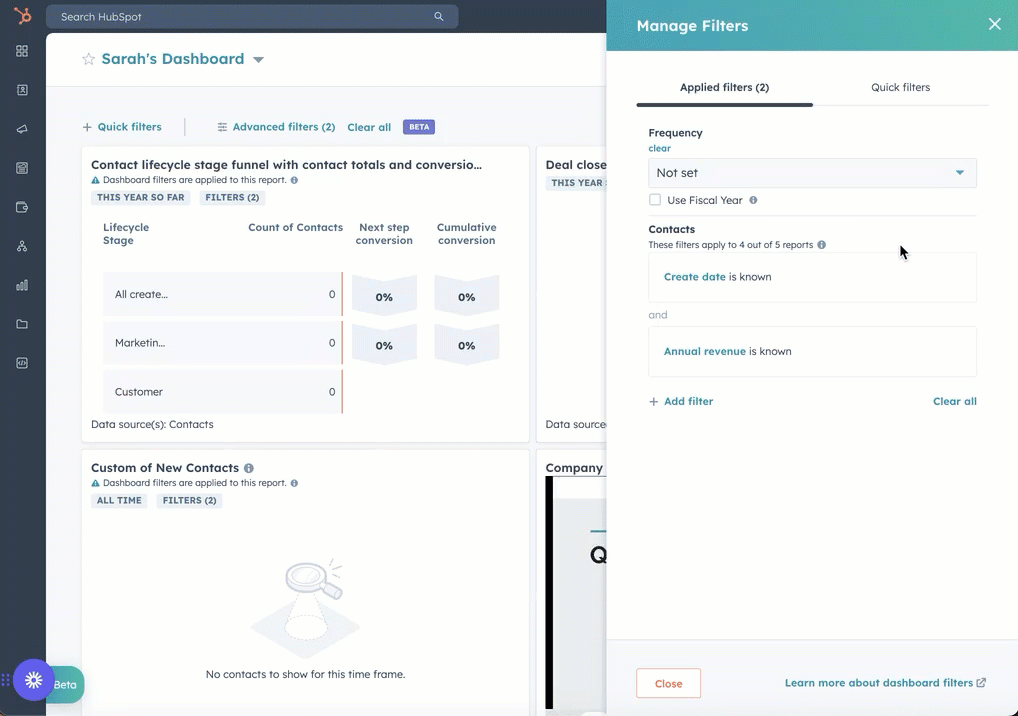Star Sarah's Dashboard as a favorite
This screenshot has width=1018, height=716.
coord(90,59)
